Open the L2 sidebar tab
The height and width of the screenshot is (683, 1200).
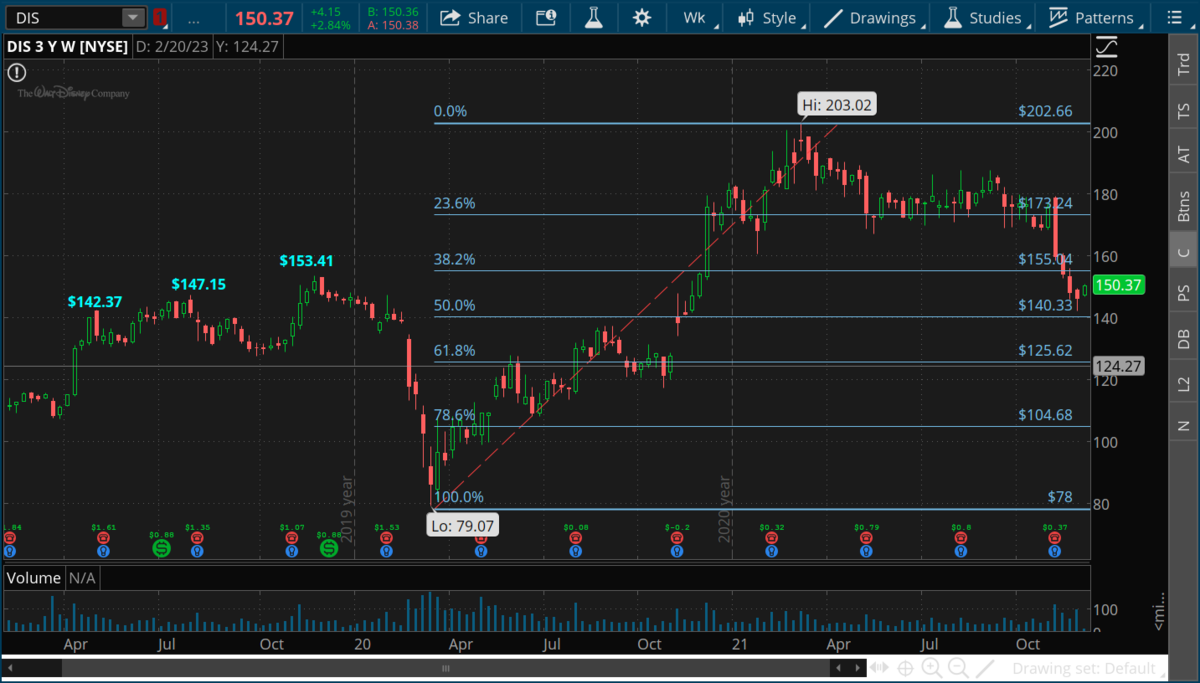click(x=1184, y=384)
